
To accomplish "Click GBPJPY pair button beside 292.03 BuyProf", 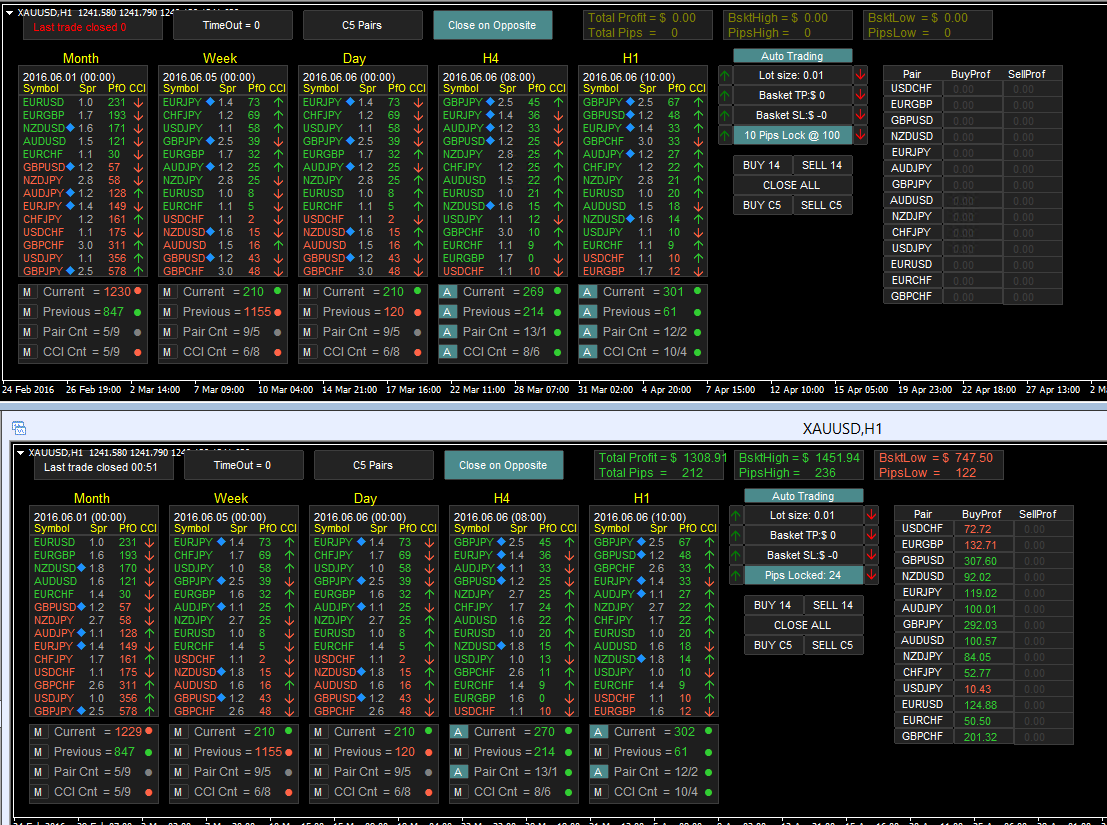I will pos(923,625).
